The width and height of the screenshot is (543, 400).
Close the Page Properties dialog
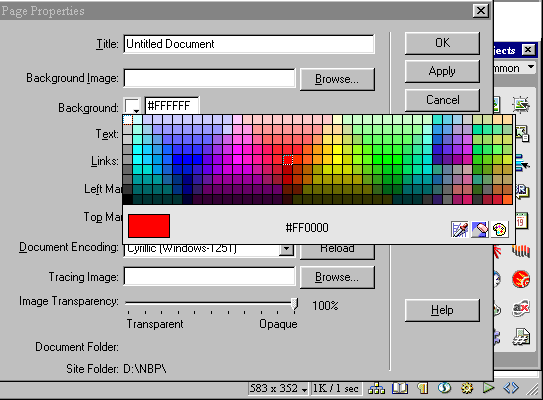pyautogui.click(x=481, y=11)
